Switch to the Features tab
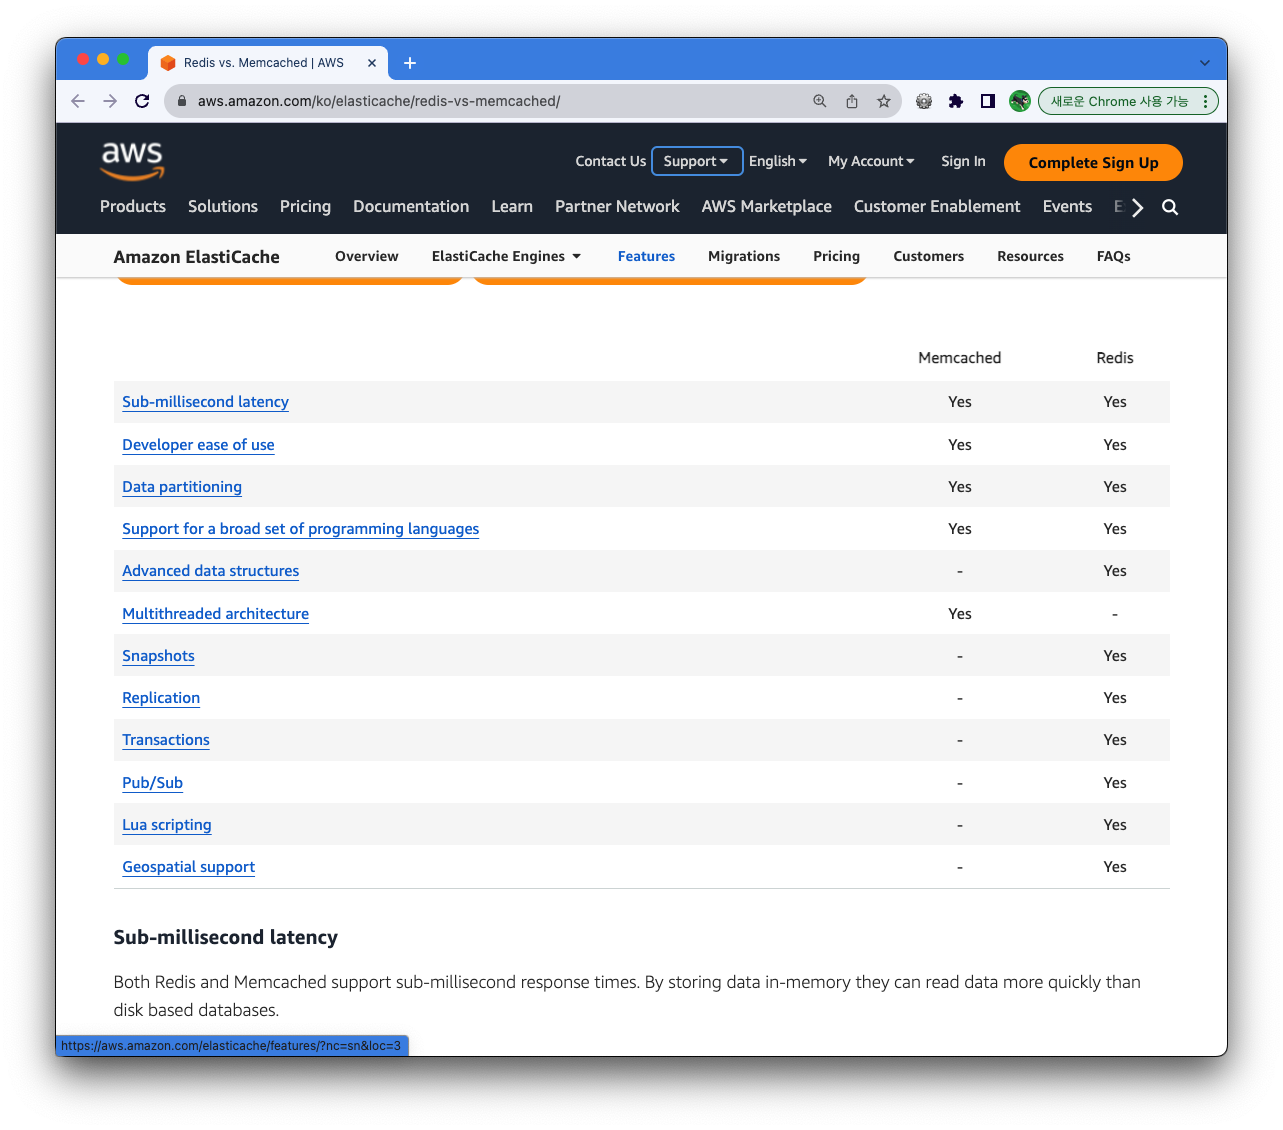The image size is (1283, 1130). [646, 256]
